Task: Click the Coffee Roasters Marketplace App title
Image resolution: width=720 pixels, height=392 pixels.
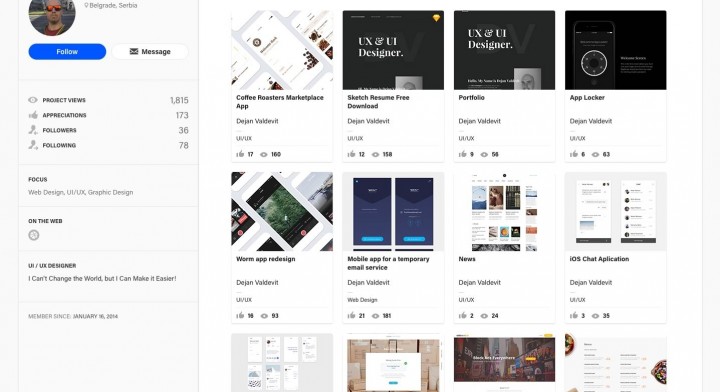Action: [280, 101]
